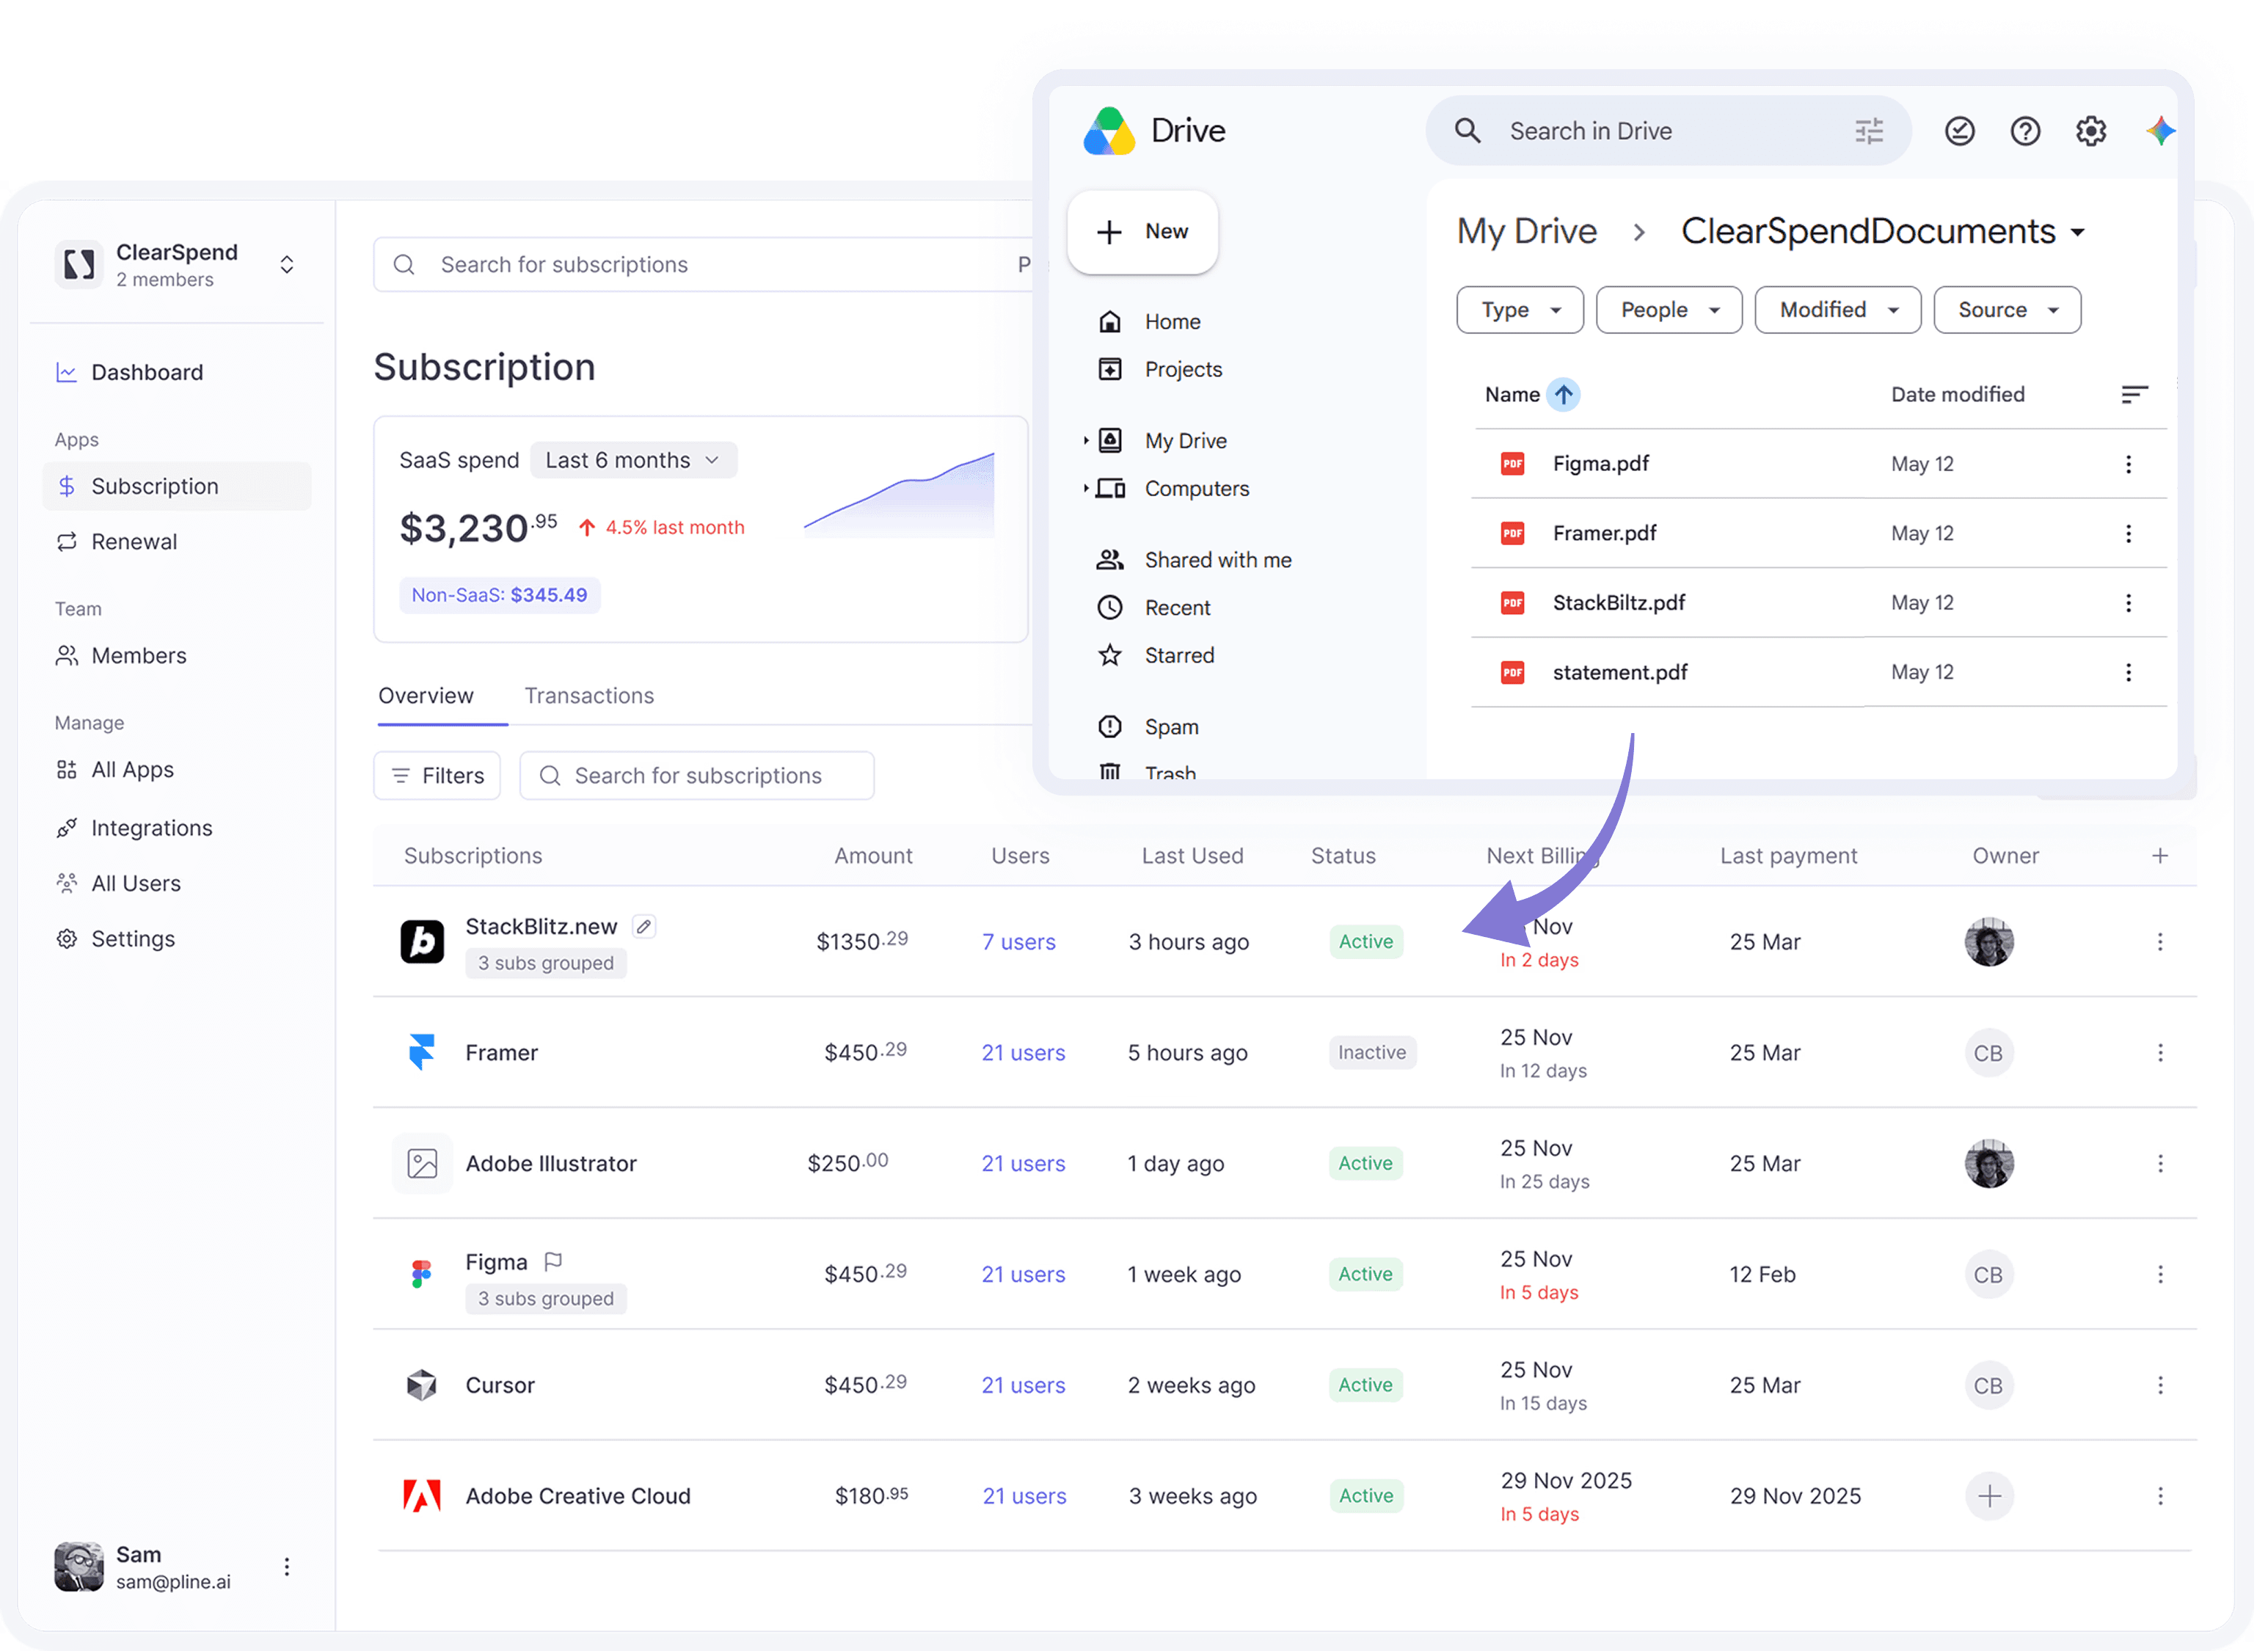Screen dimensions: 2268x1651
Task: Open the Modified filter dropdown in Drive
Action: [x=1838, y=310]
